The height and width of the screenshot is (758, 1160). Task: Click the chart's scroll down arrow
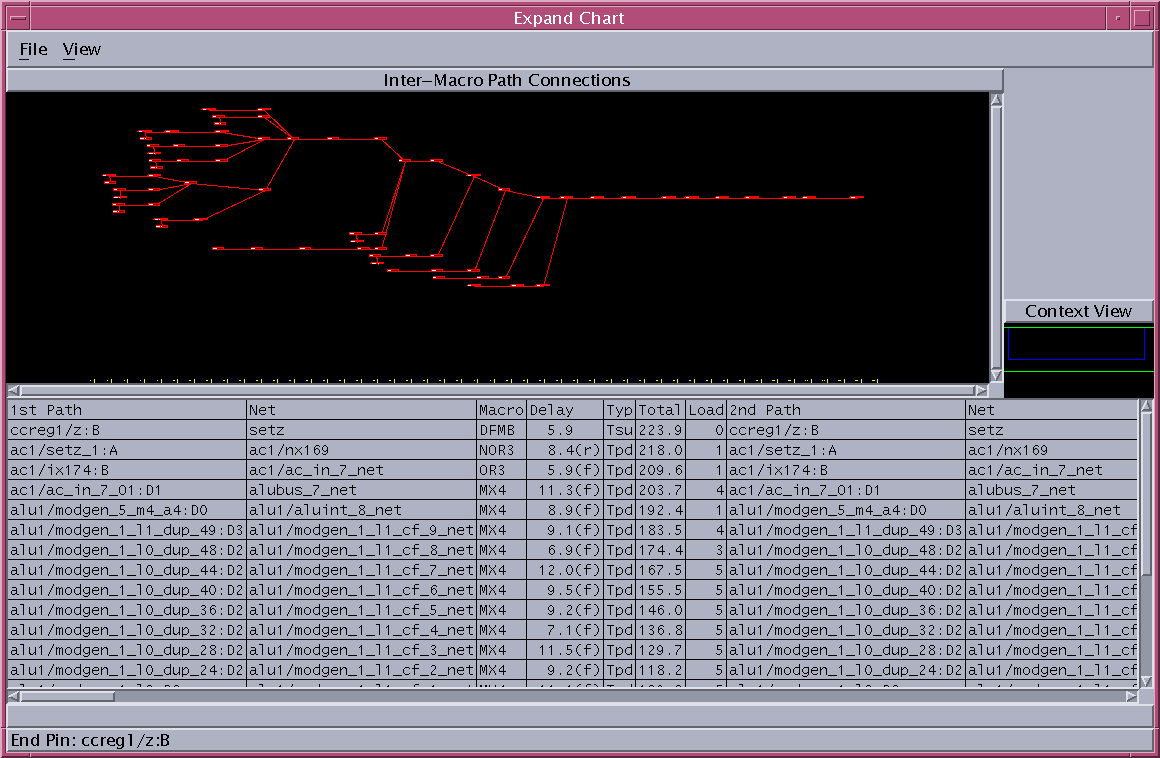coord(995,375)
